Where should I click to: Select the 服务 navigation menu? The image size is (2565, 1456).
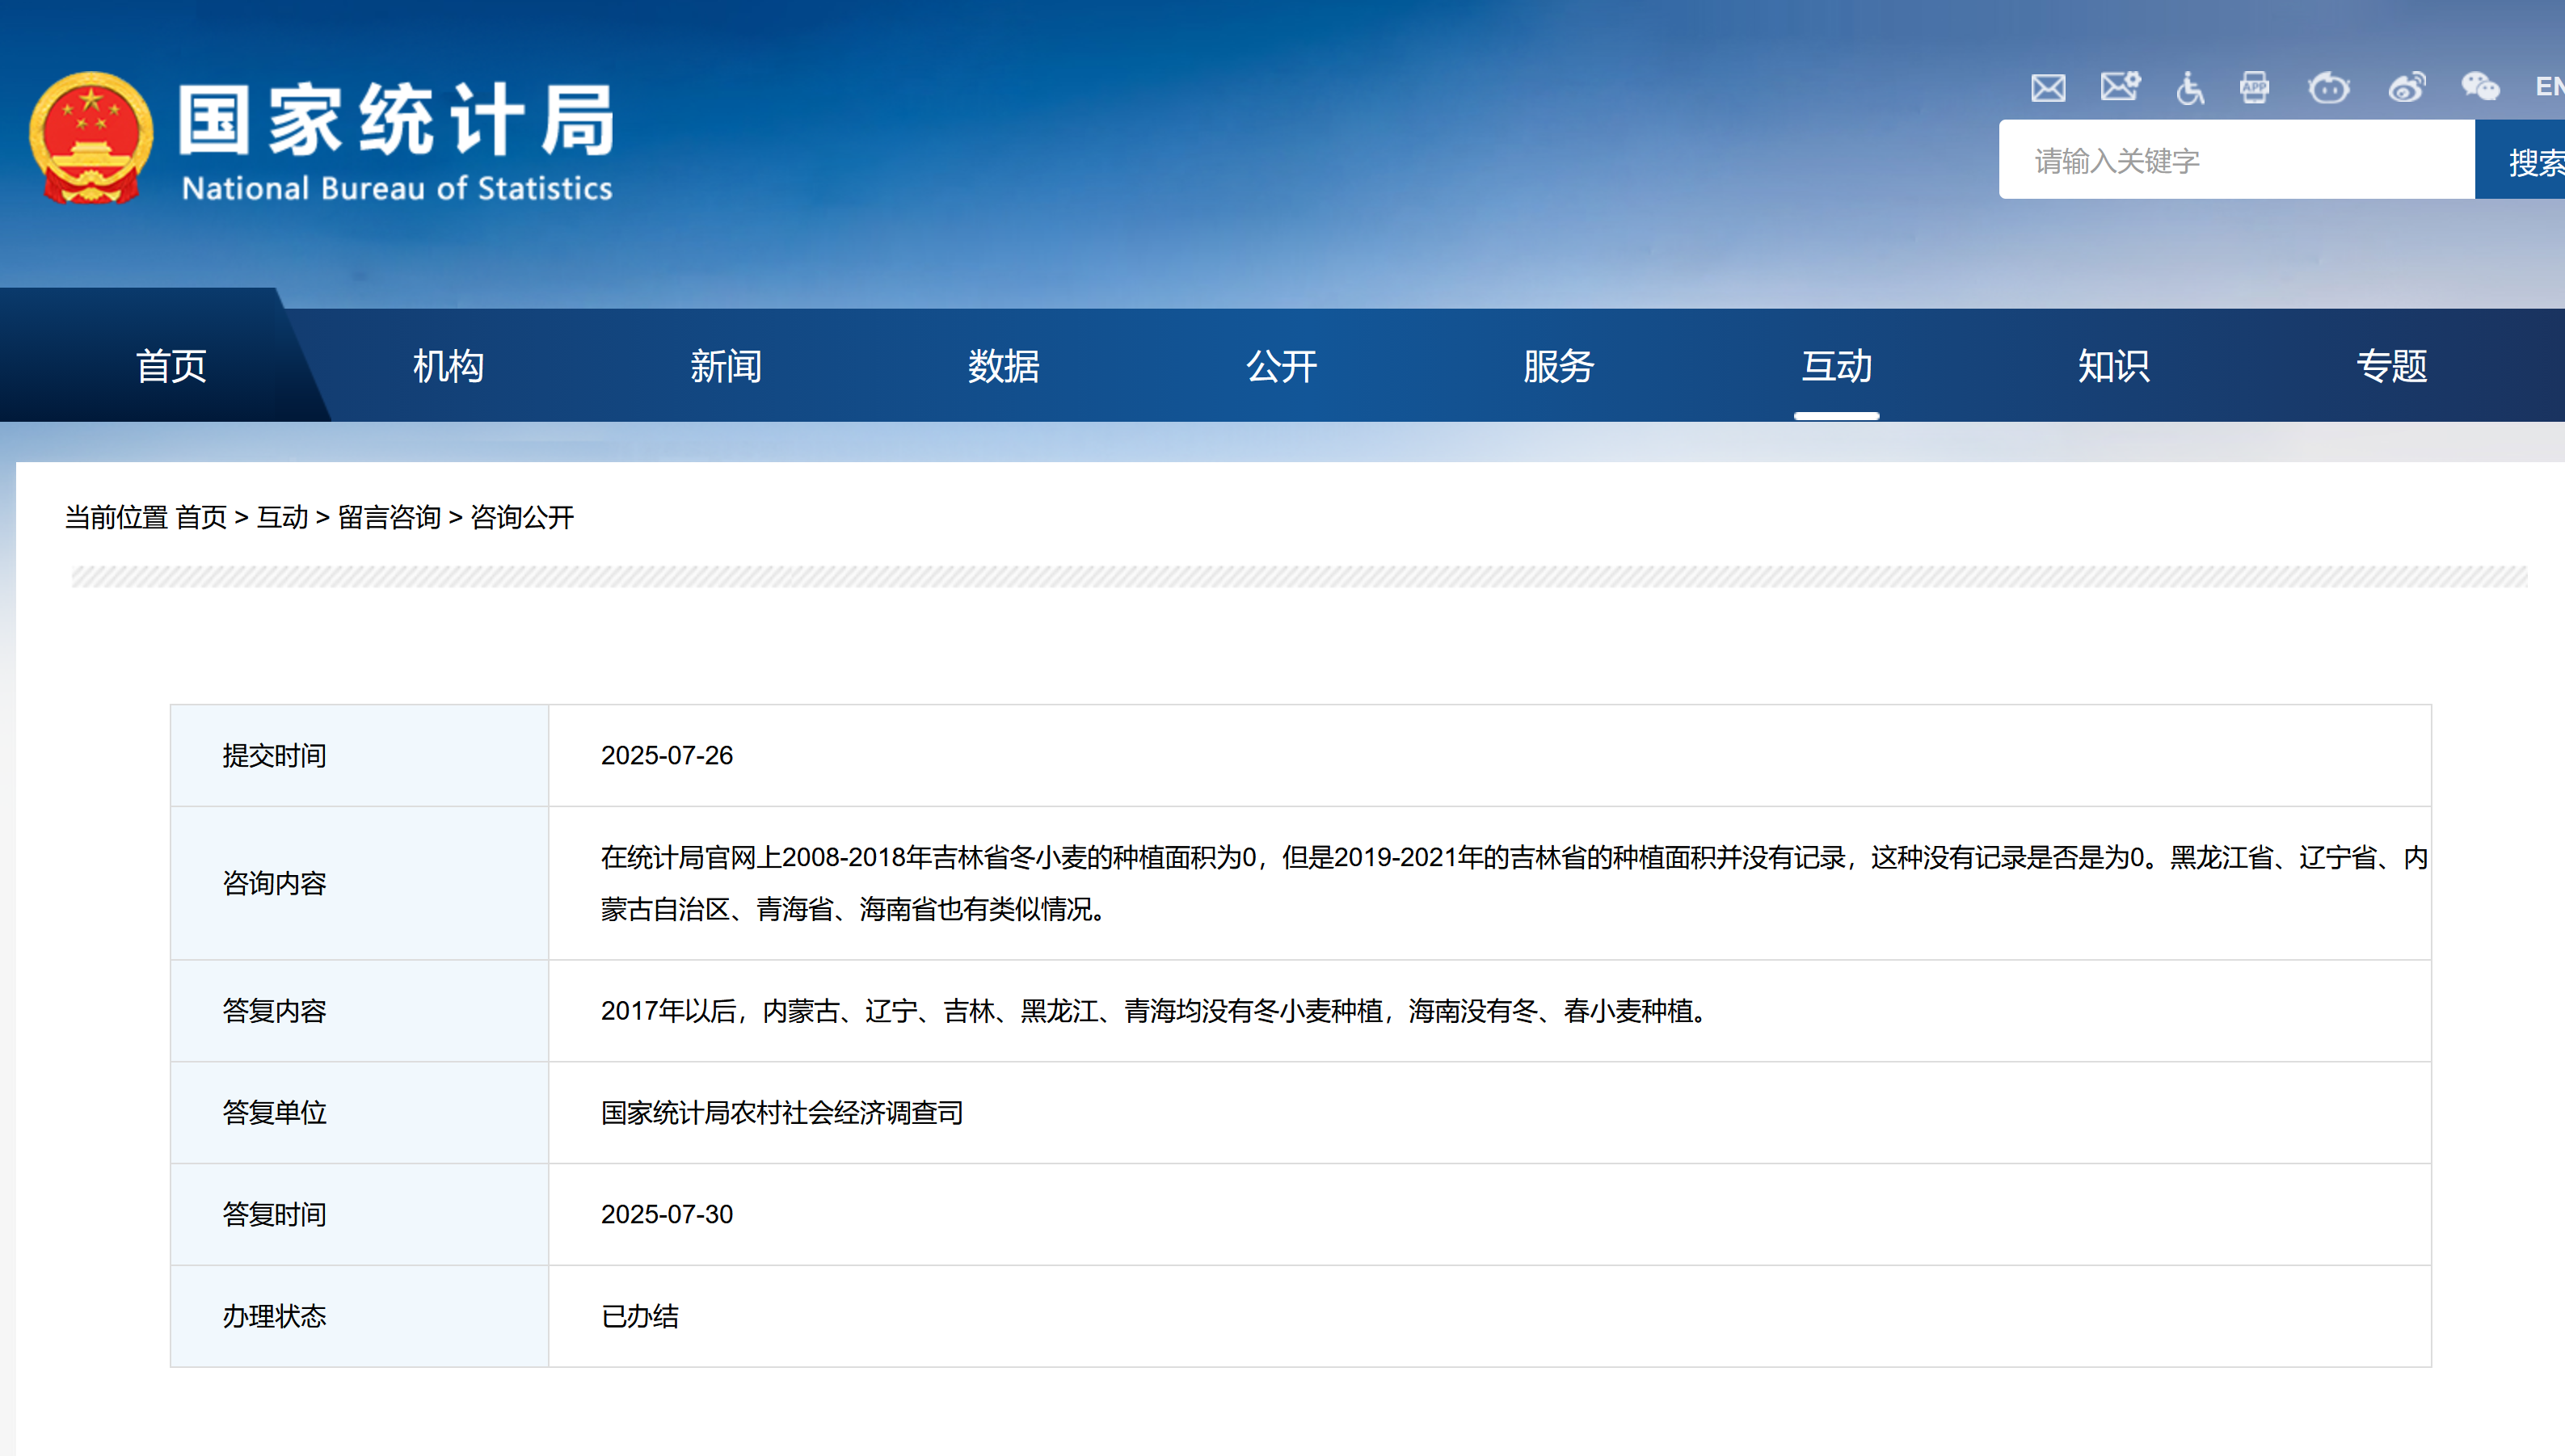click(x=1558, y=366)
